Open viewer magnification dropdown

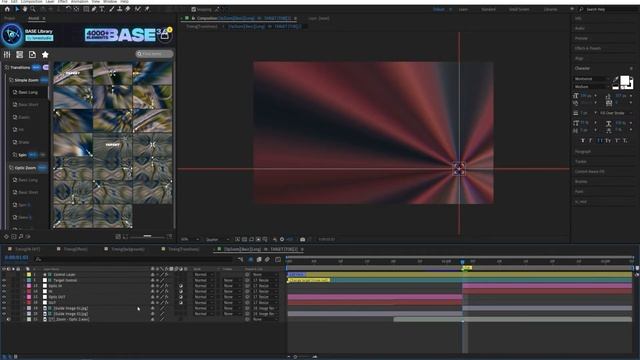pyautogui.click(x=190, y=240)
